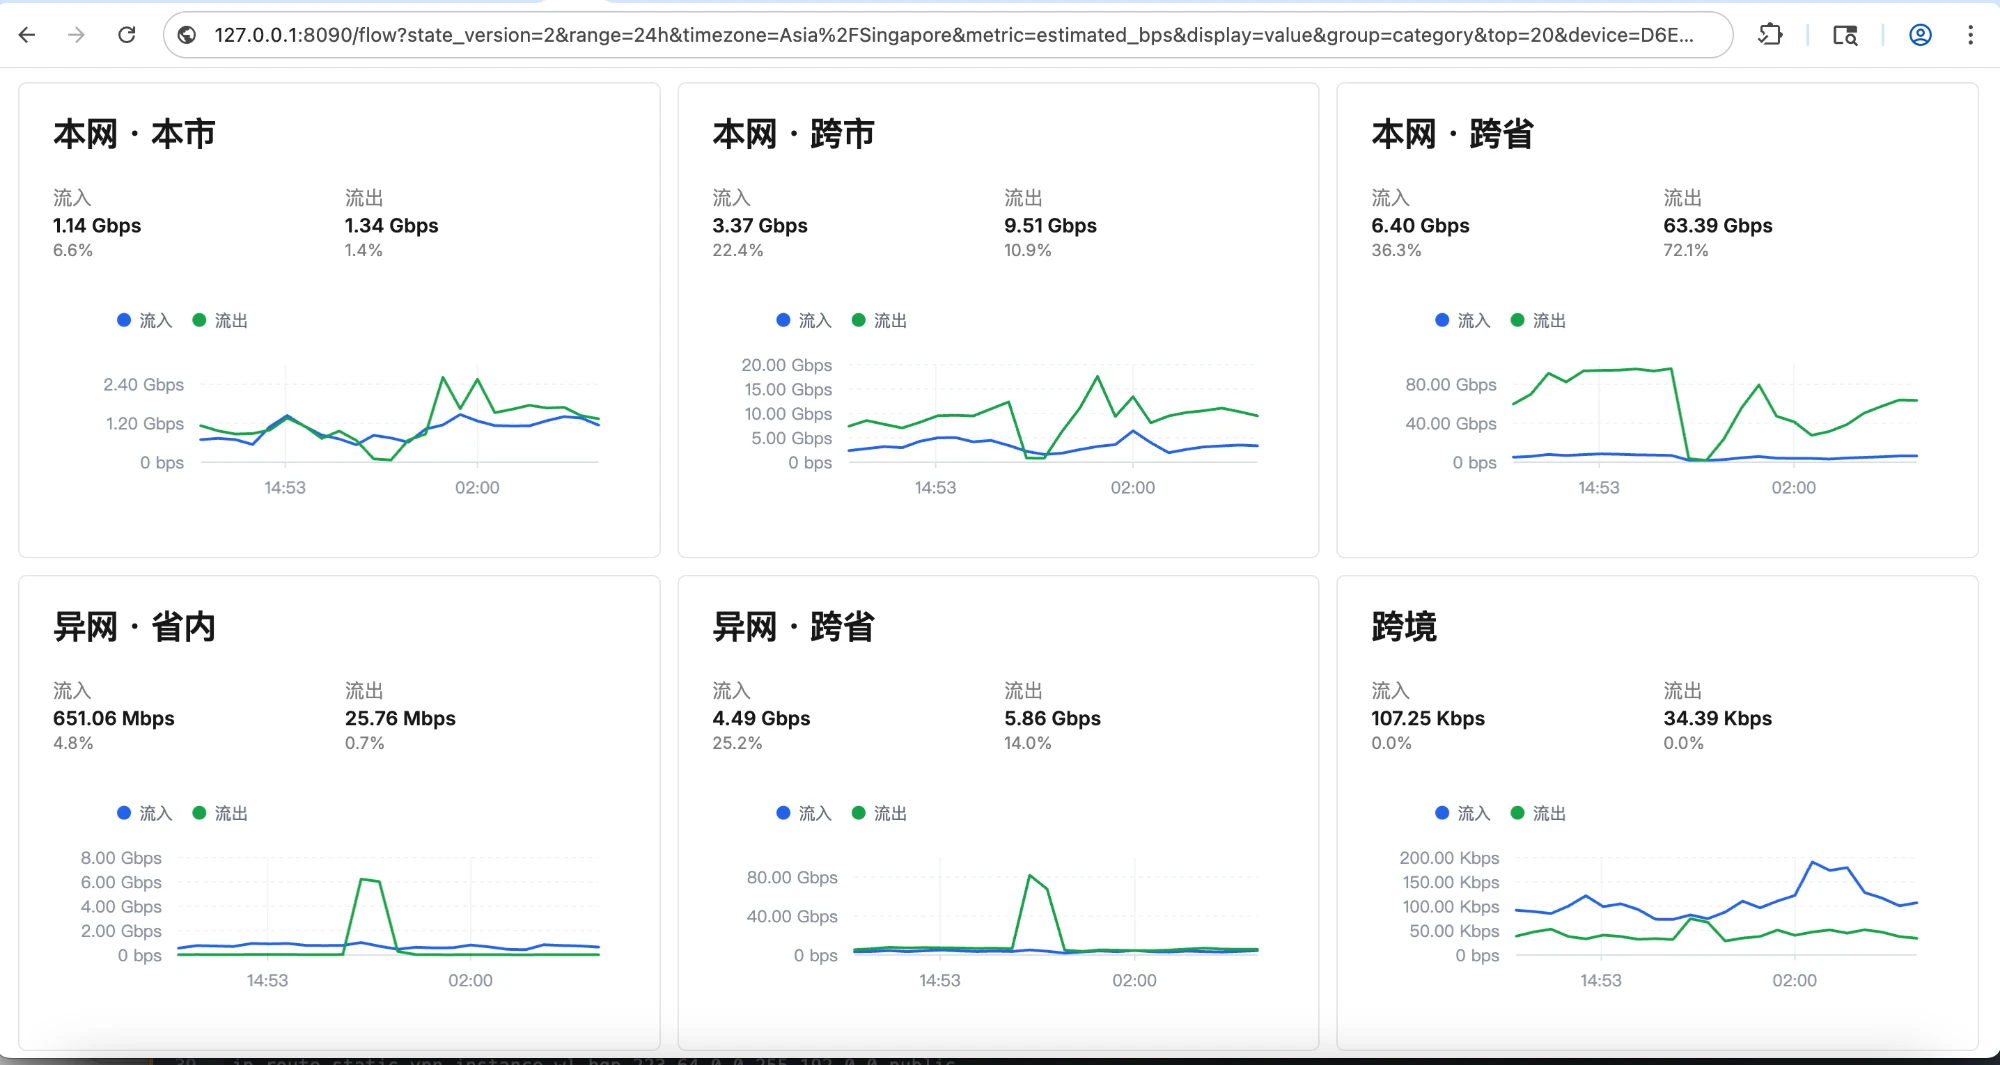The height and width of the screenshot is (1065, 2000).
Task: Open the browser extensions menu
Action: coord(1770,35)
